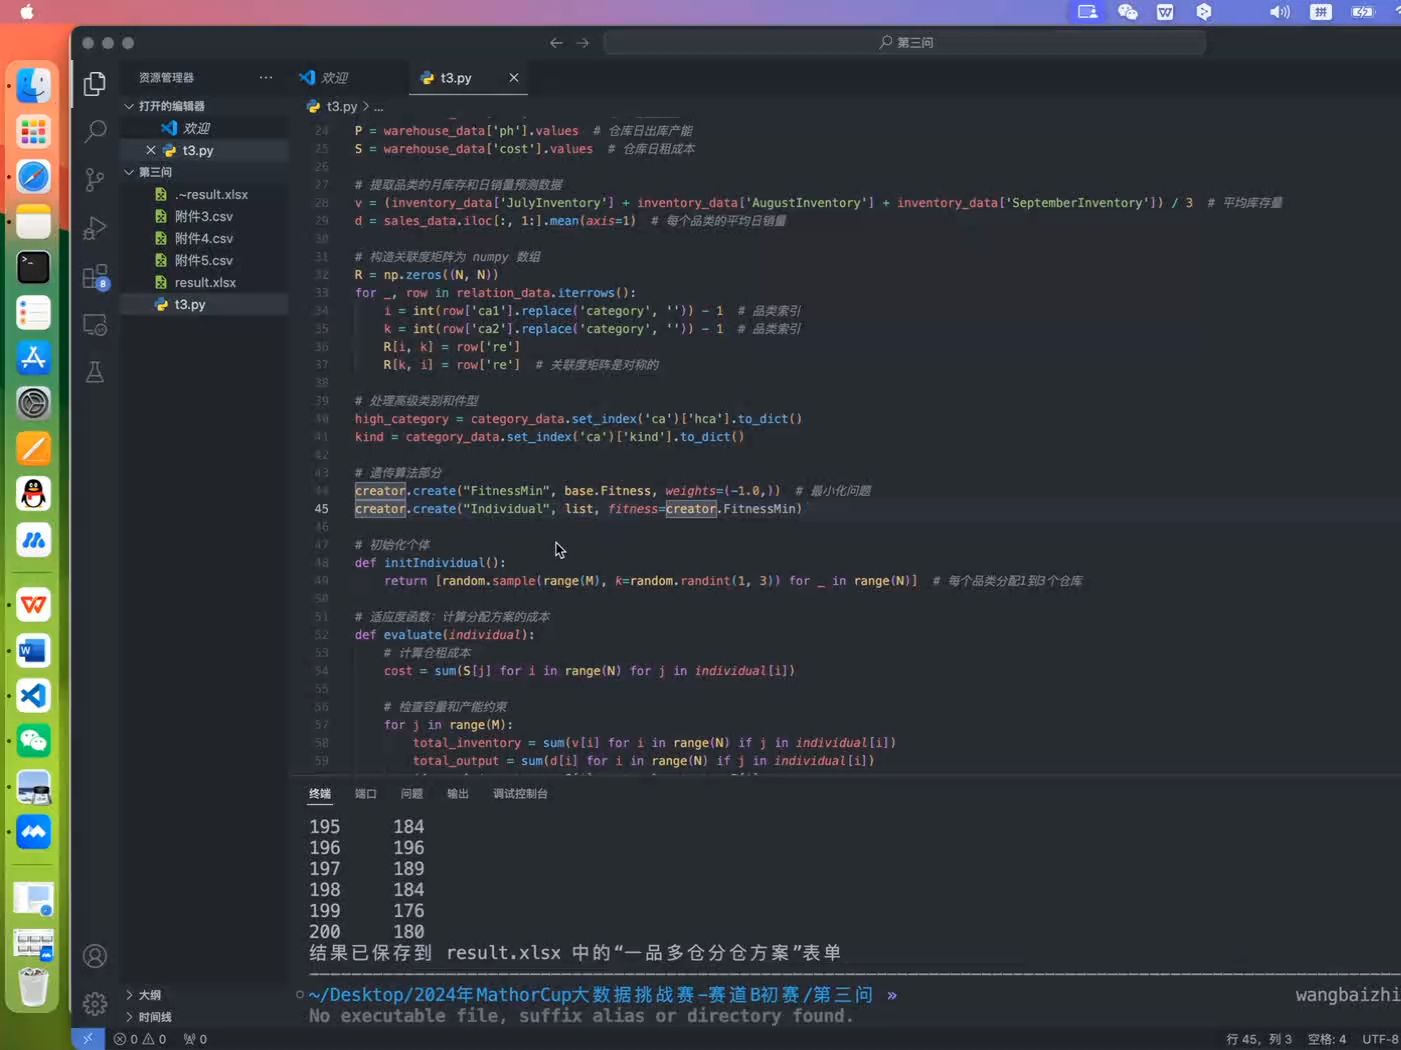
Task: Switch to the 欢迎 welcome tab
Action: tap(335, 77)
